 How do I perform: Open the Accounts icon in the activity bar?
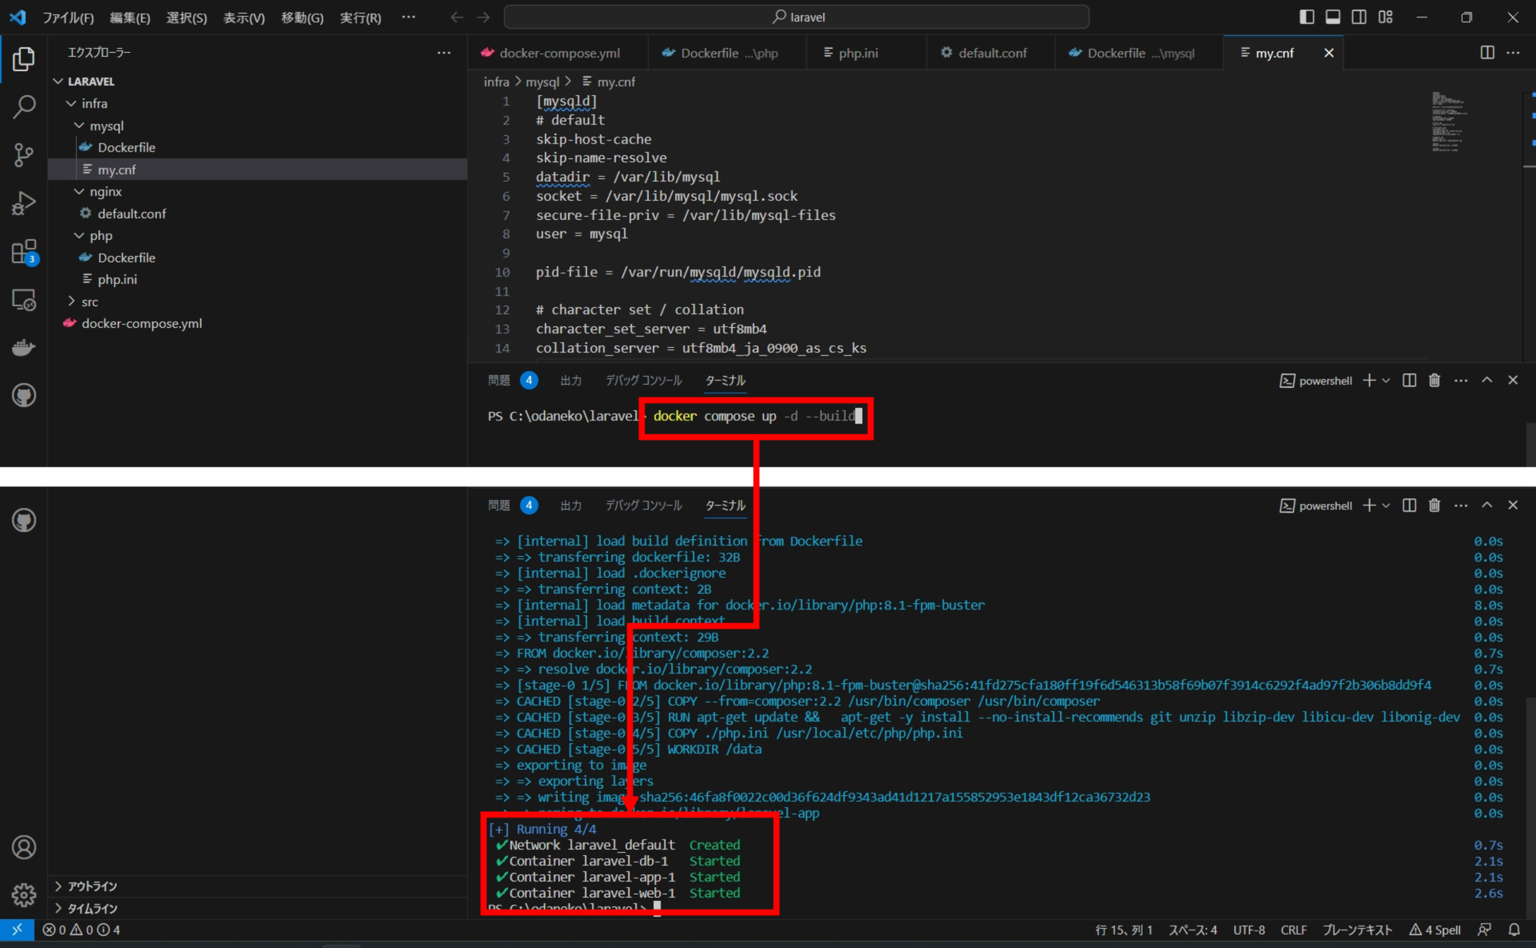pos(23,847)
